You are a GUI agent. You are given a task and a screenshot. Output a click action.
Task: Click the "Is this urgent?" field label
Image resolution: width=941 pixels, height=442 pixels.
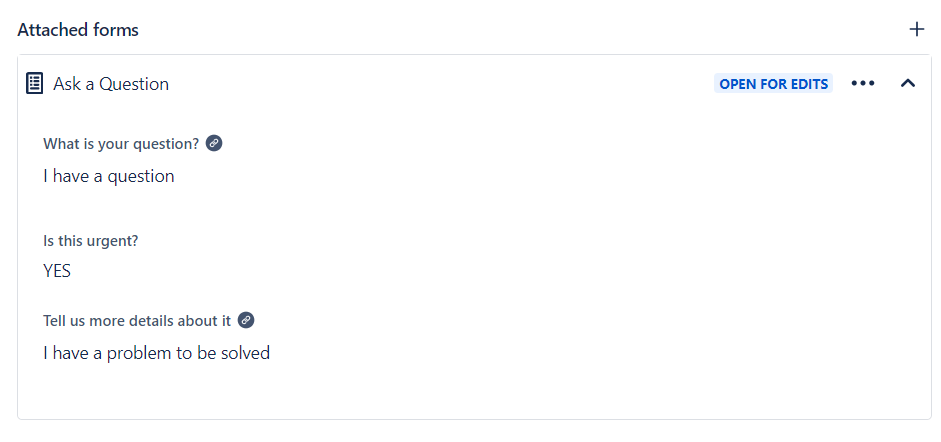click(90, 241)
